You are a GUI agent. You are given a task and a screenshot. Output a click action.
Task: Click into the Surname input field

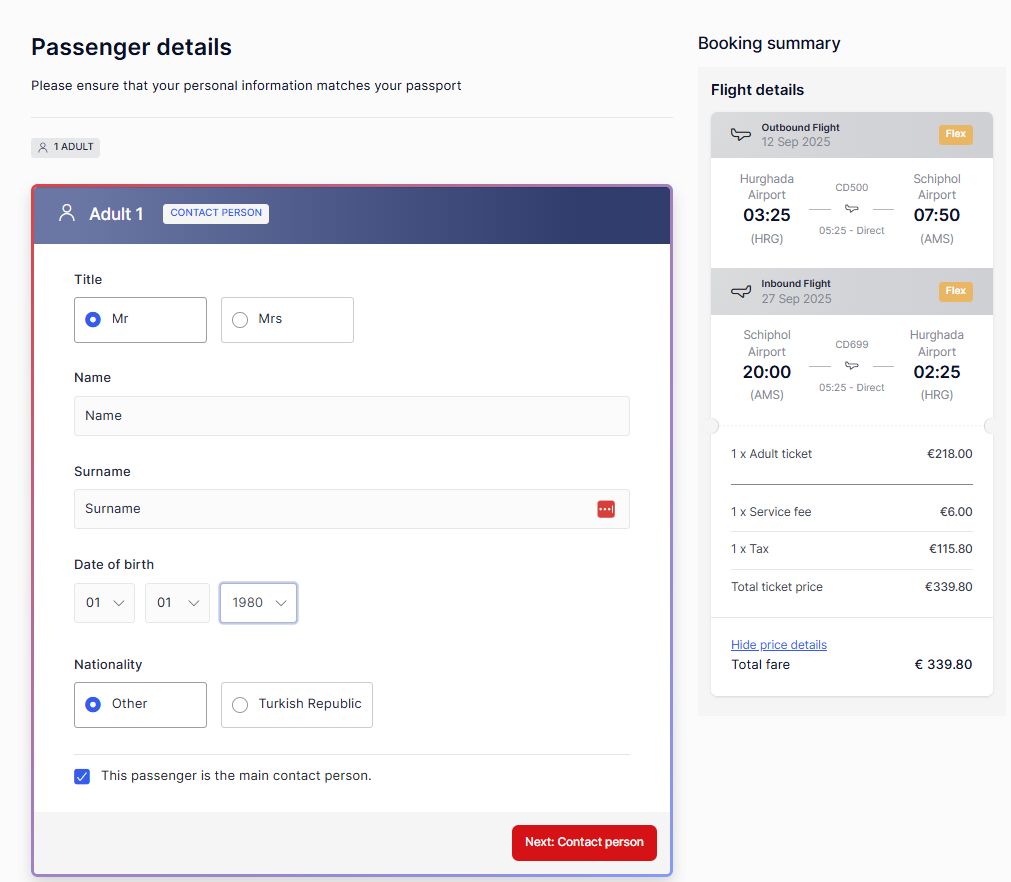[x=351, y=509]
